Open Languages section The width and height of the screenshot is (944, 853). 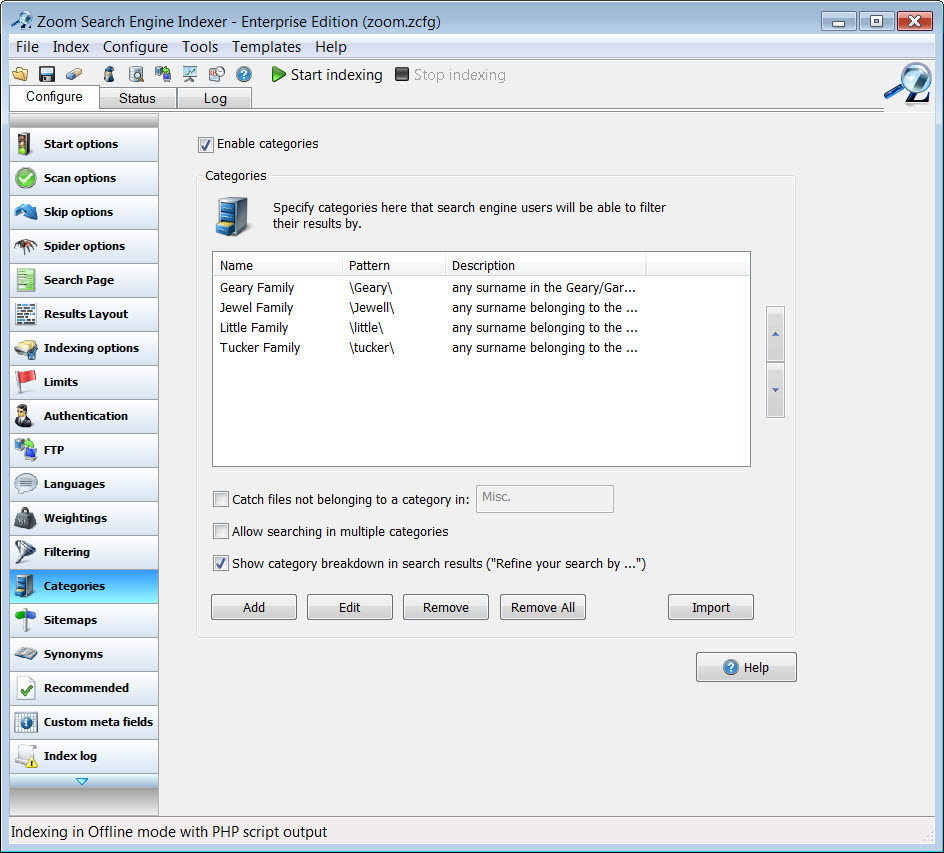pyautogui.click(x=84, y=484)
